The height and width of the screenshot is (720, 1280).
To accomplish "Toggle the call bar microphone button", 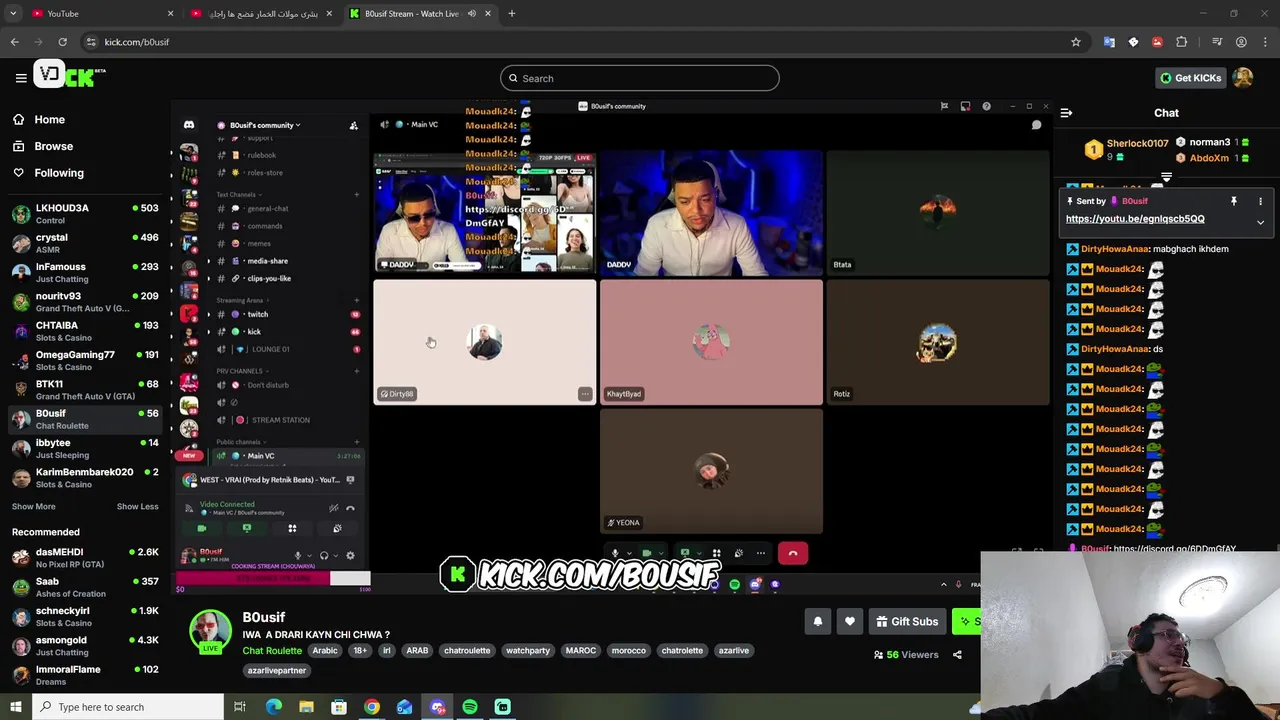I will click(x=615, y=553).
